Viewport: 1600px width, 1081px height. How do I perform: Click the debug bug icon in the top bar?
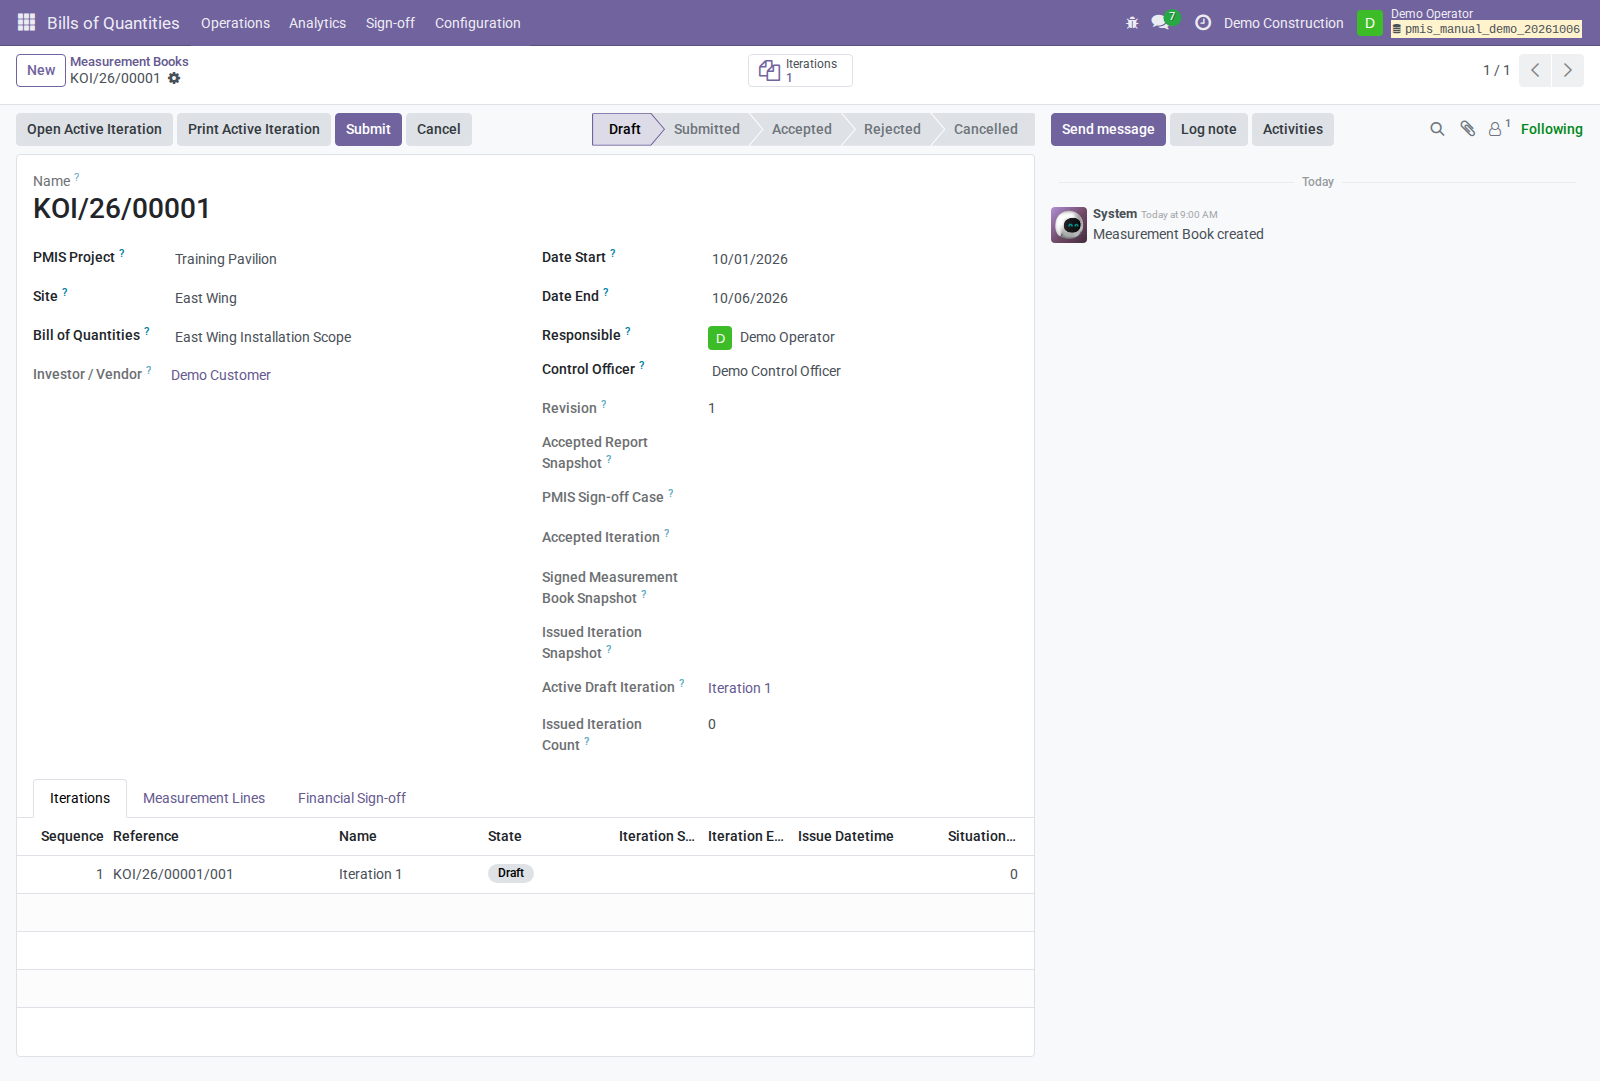(1132, 22)
